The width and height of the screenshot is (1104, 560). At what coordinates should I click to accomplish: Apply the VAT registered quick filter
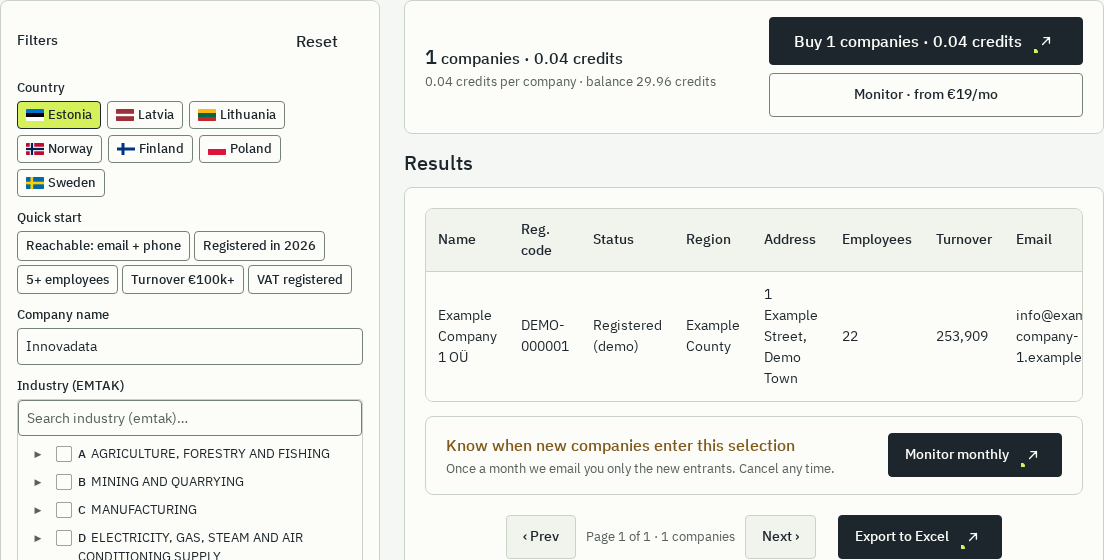coord(300,280)
